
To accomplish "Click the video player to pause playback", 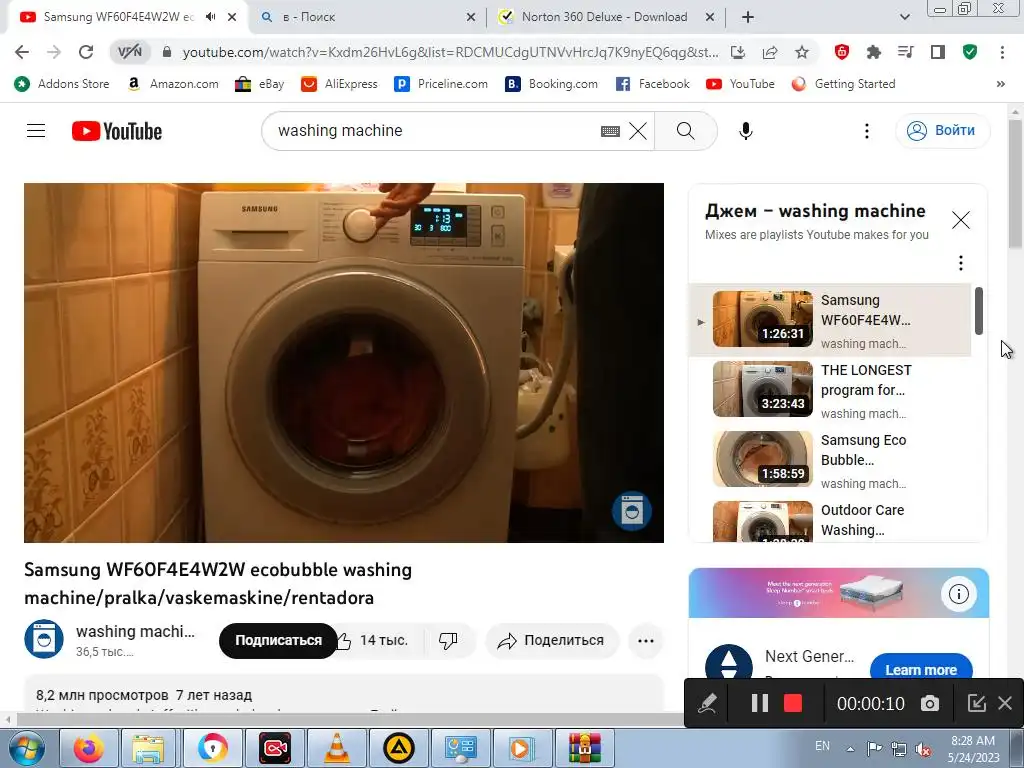I will pos(344,362).
